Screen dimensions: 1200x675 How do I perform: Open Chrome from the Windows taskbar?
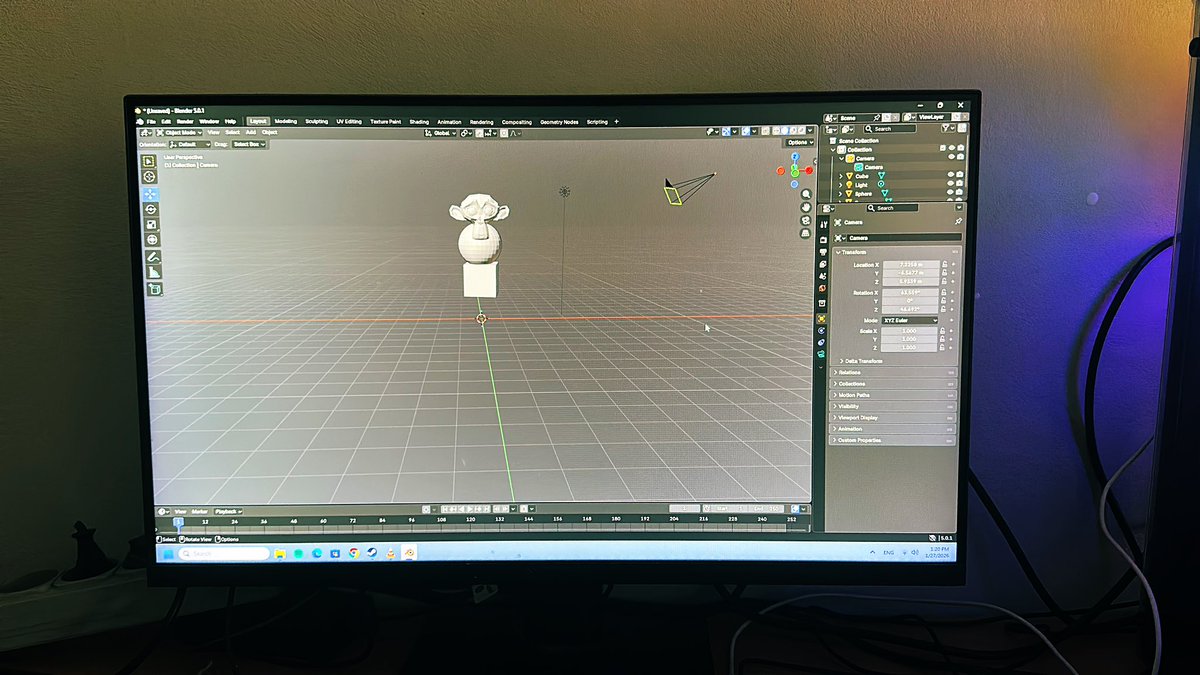pyautogui.click(x=354, y=553)
